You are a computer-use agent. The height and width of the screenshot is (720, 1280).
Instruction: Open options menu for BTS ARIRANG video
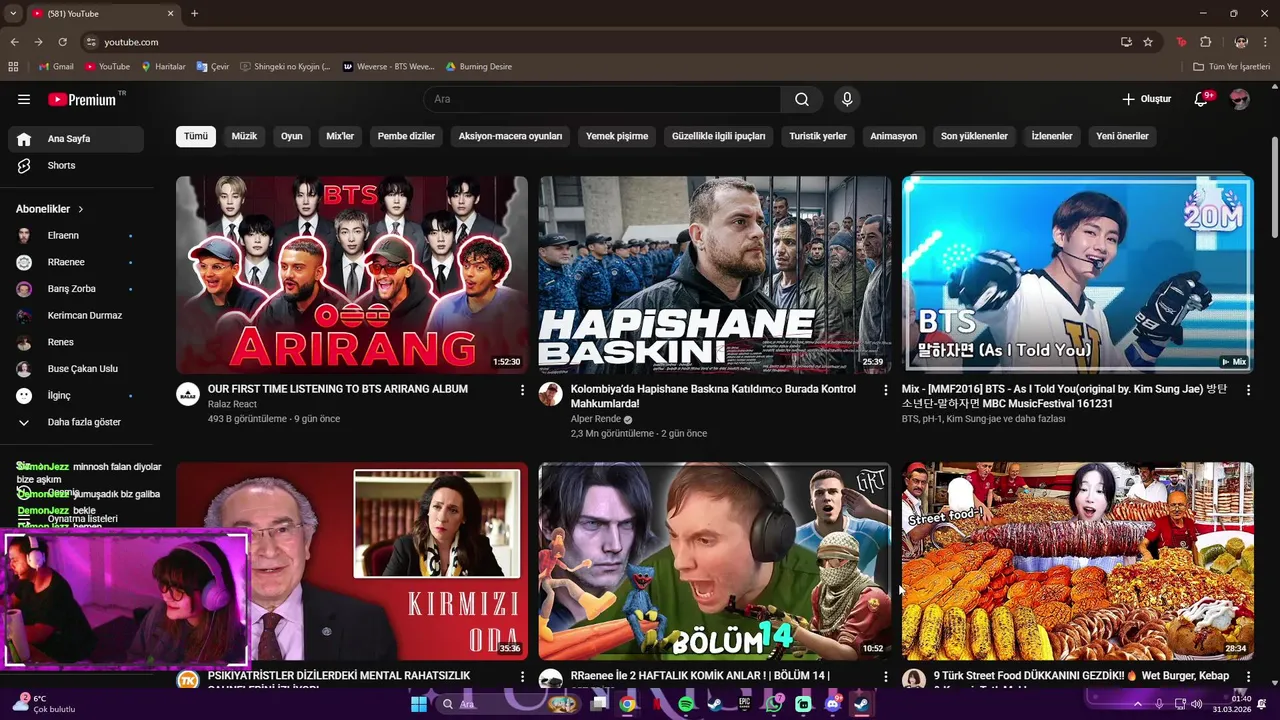point(522,389)
